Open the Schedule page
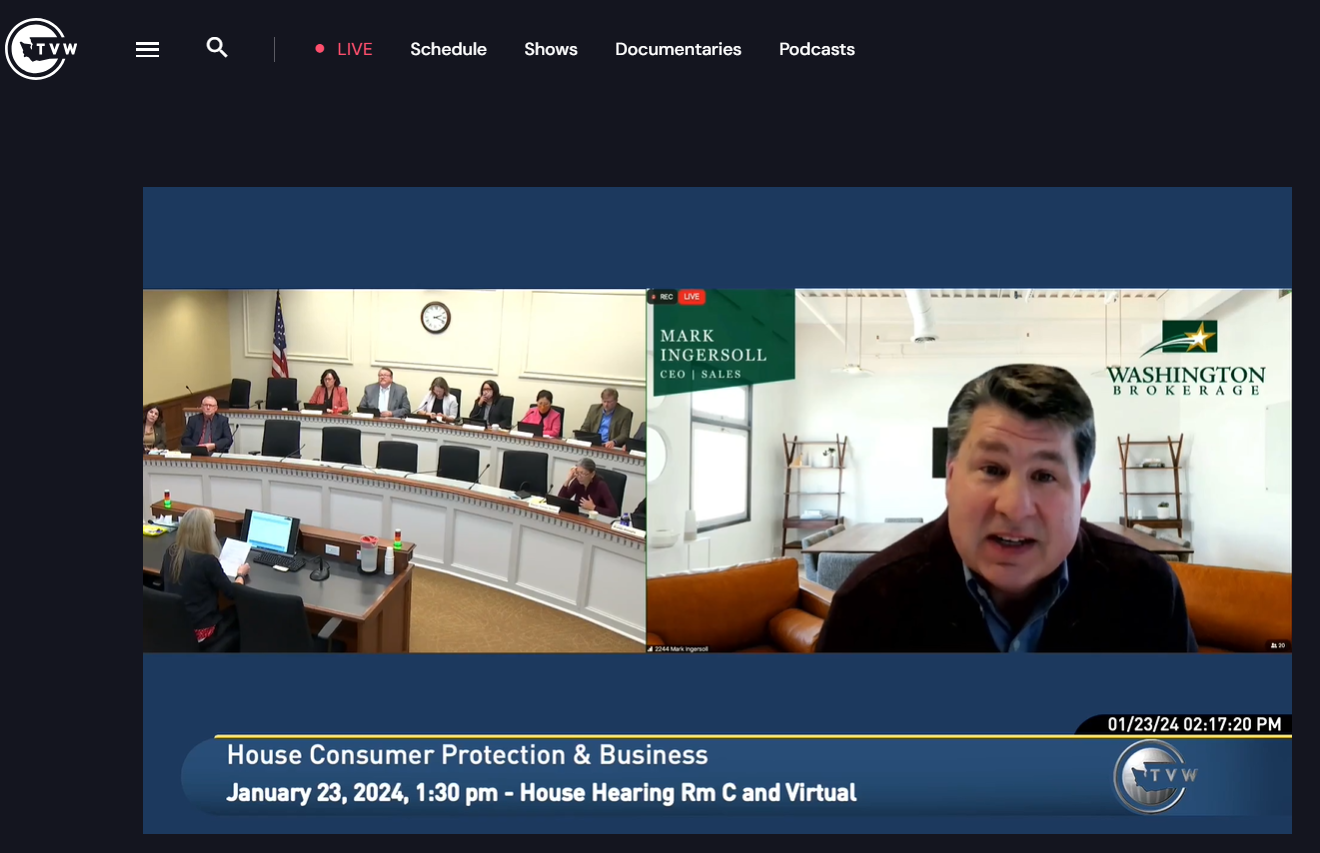The height and width of the screenshot is (853, 1320). pos(448,49)
